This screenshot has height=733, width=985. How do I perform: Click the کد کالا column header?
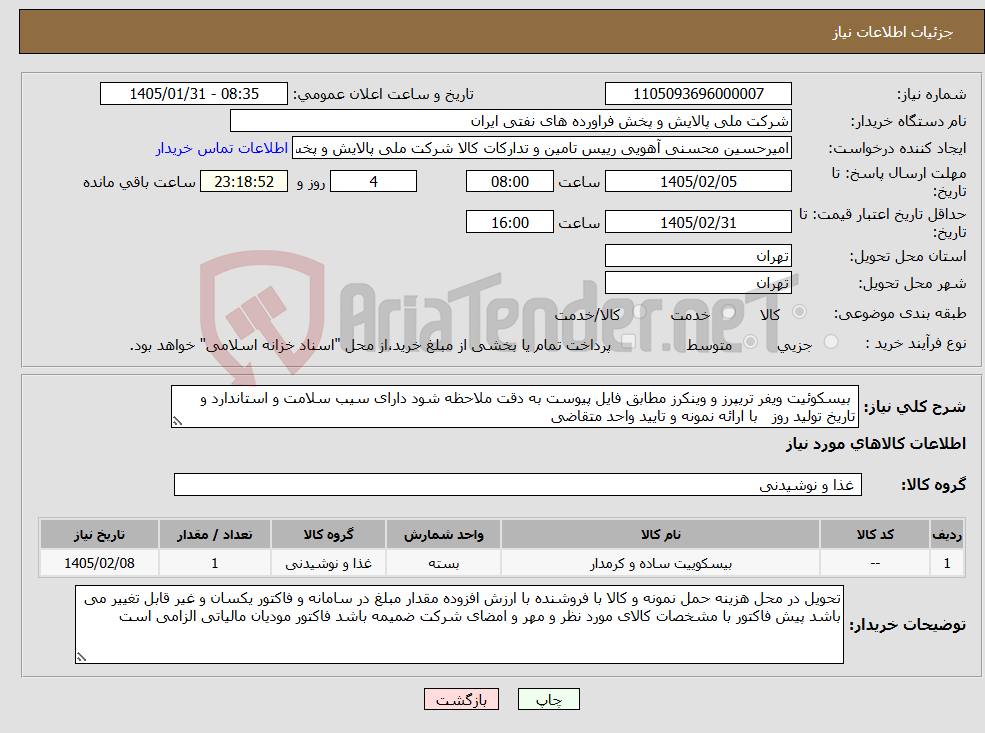pyautogui.click(x=875, y=535)
